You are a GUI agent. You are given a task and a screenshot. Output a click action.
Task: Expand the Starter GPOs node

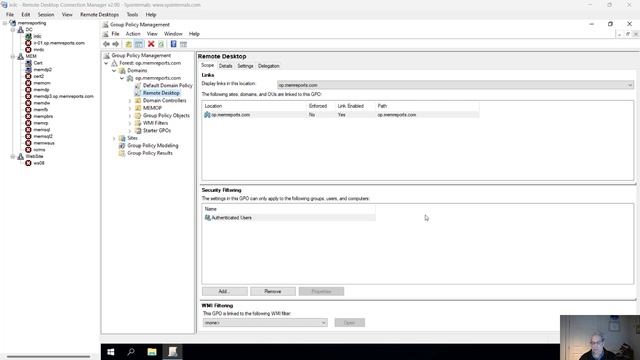click(x=130, y=131)
